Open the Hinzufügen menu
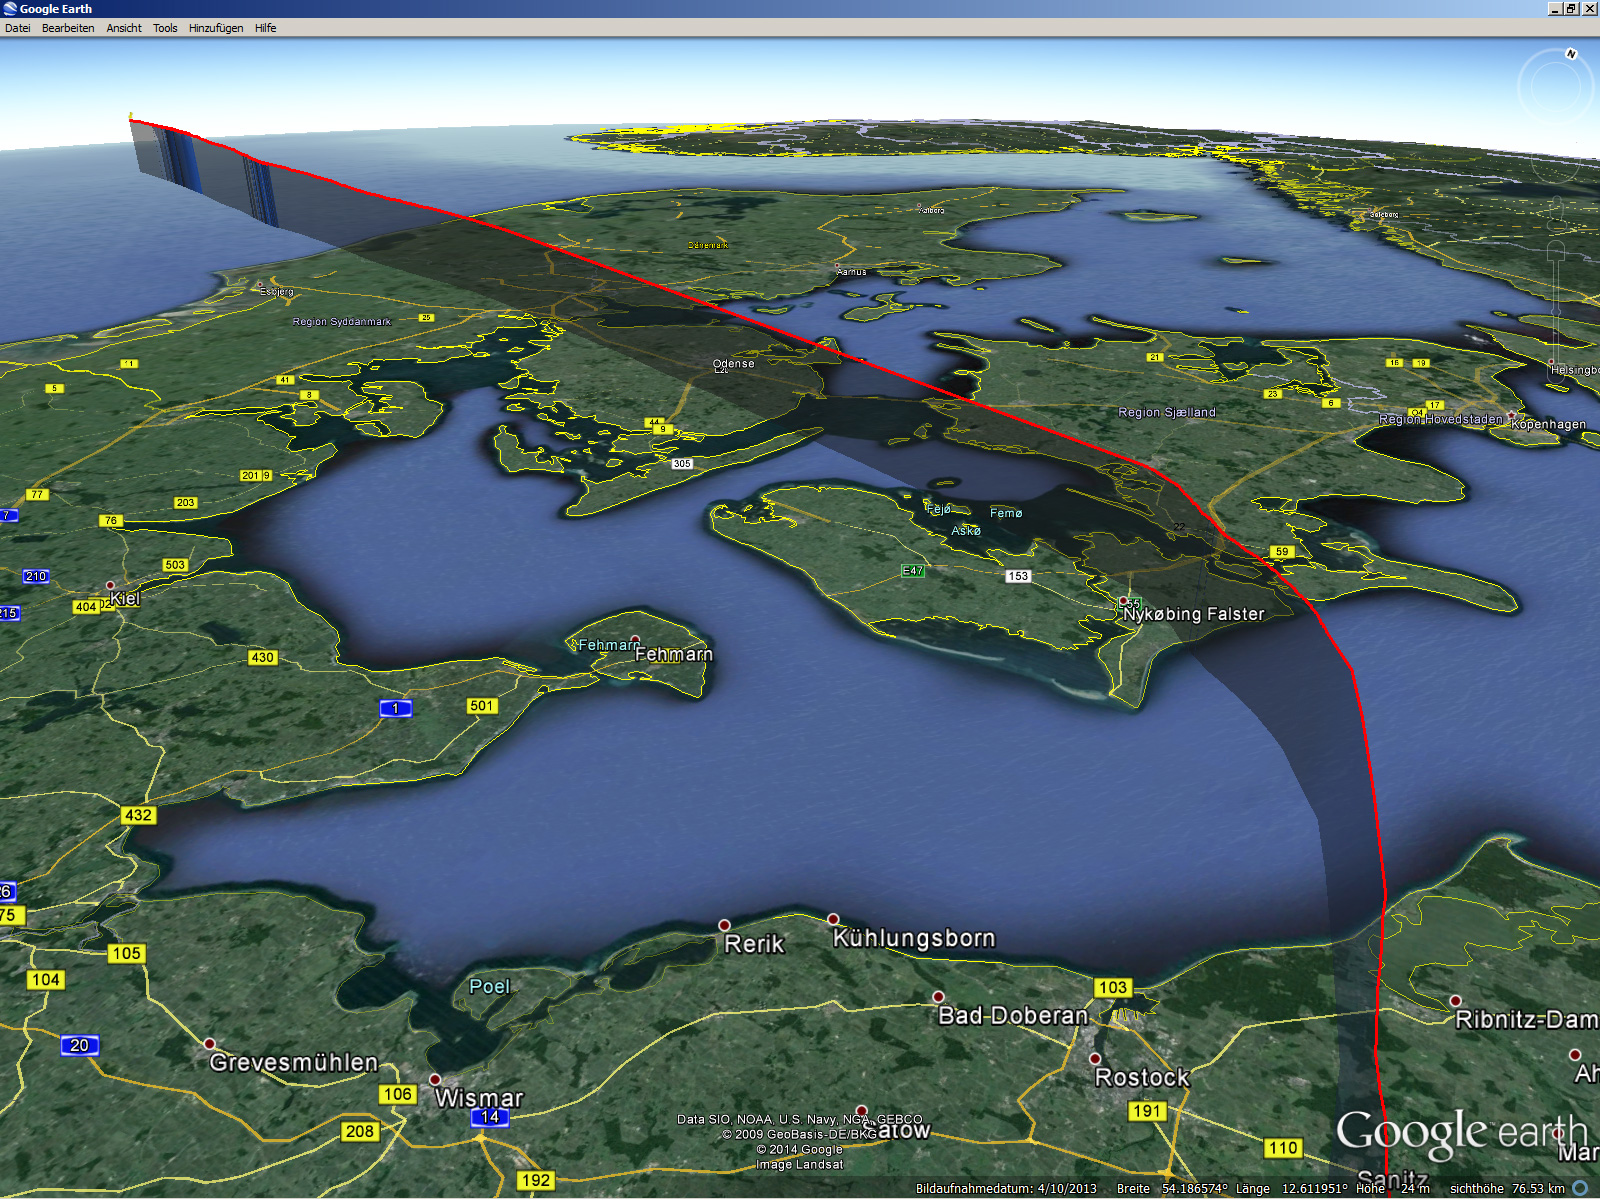This screenshot has width=1600, height=1200. (216, 28)
